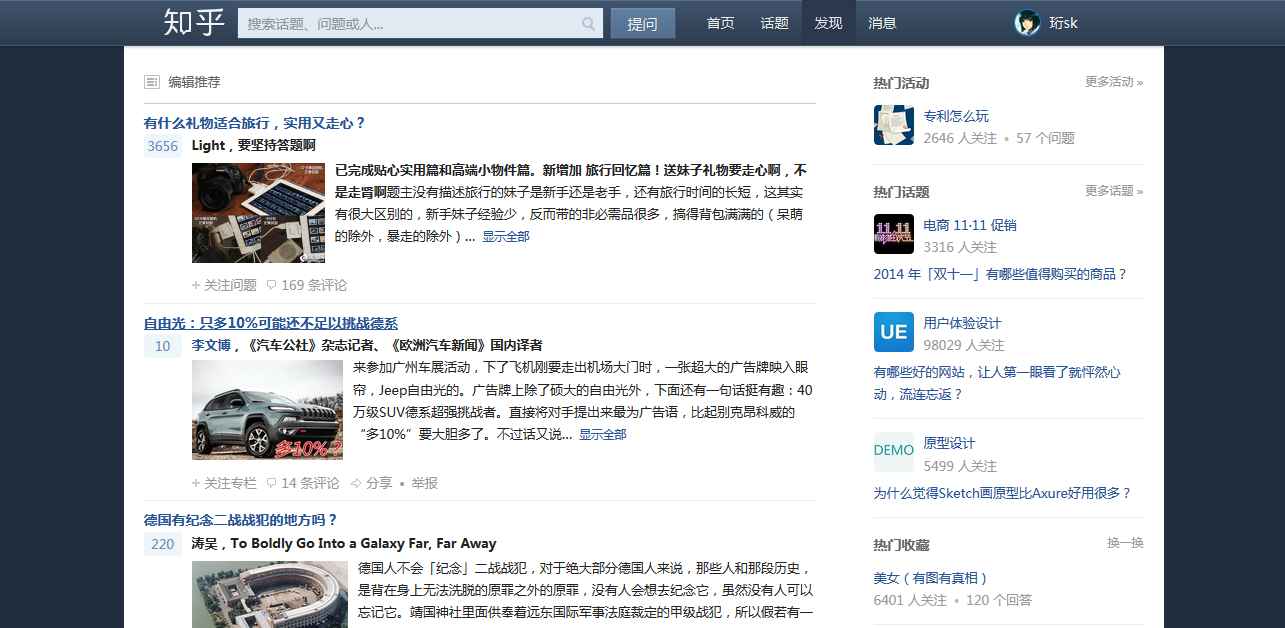The width and height of the screenshot is (1285, 628).
Task: Click the 热门话题 heading
Action: 901,192
